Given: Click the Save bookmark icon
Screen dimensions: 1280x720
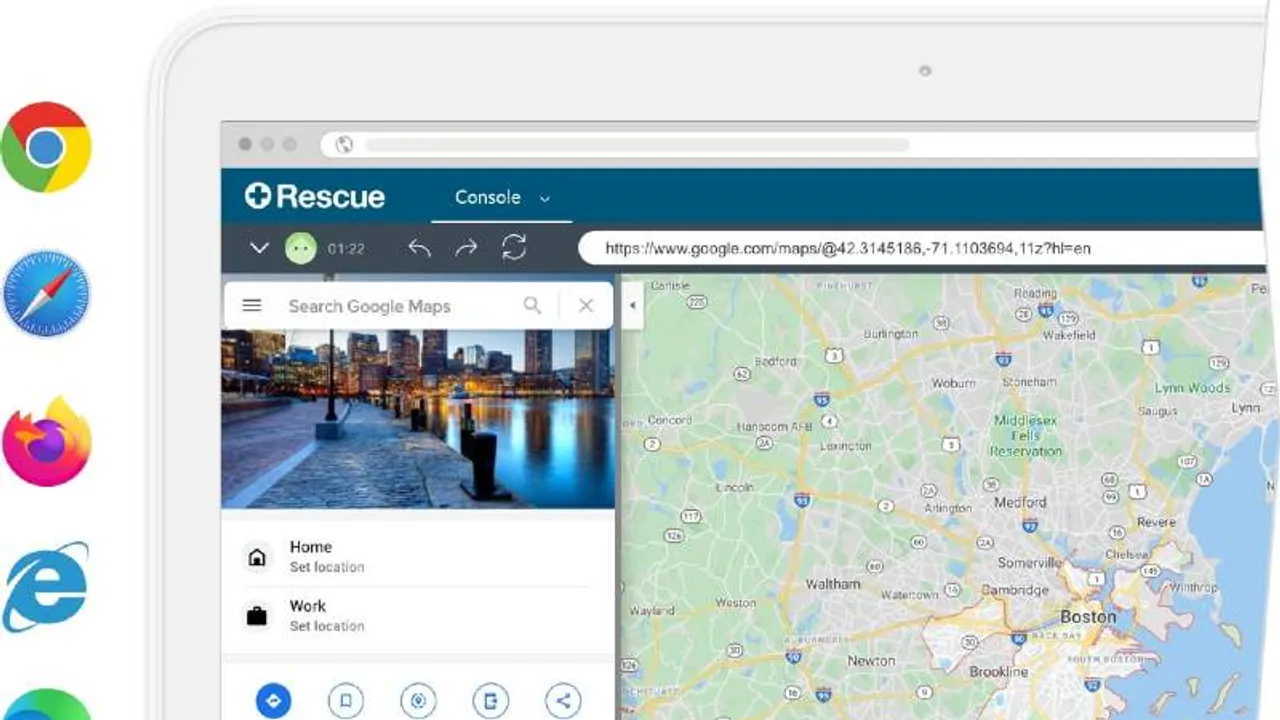Looking at the screenshot, I should click(345, 700).
